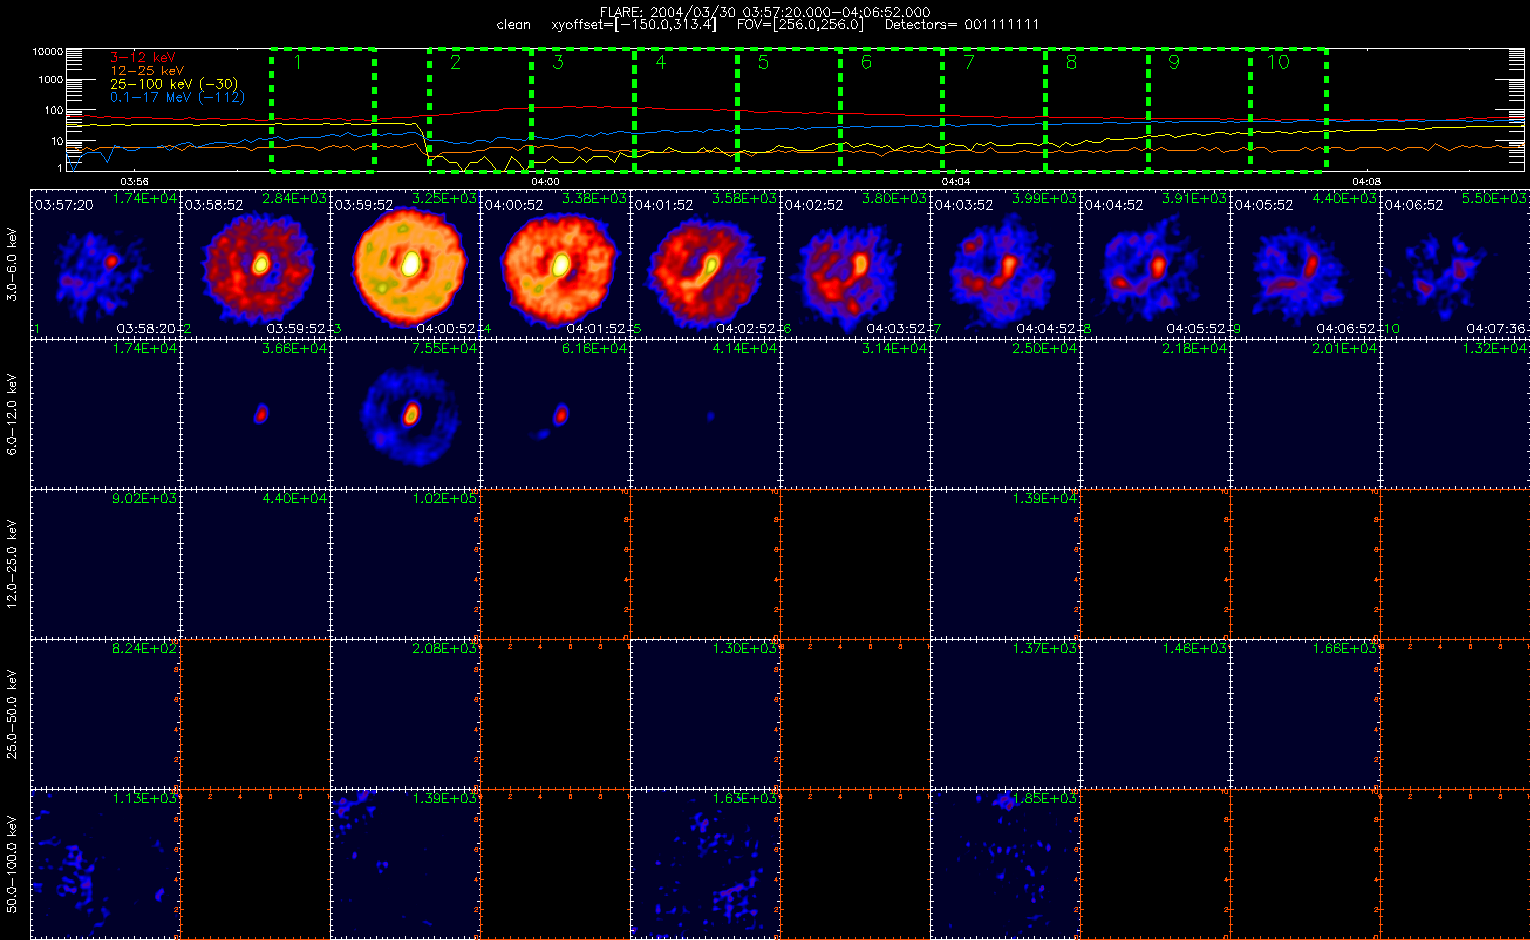Open the 6.0-12.0 keV image with peak 4.14E+04

[x=705, y=413]
